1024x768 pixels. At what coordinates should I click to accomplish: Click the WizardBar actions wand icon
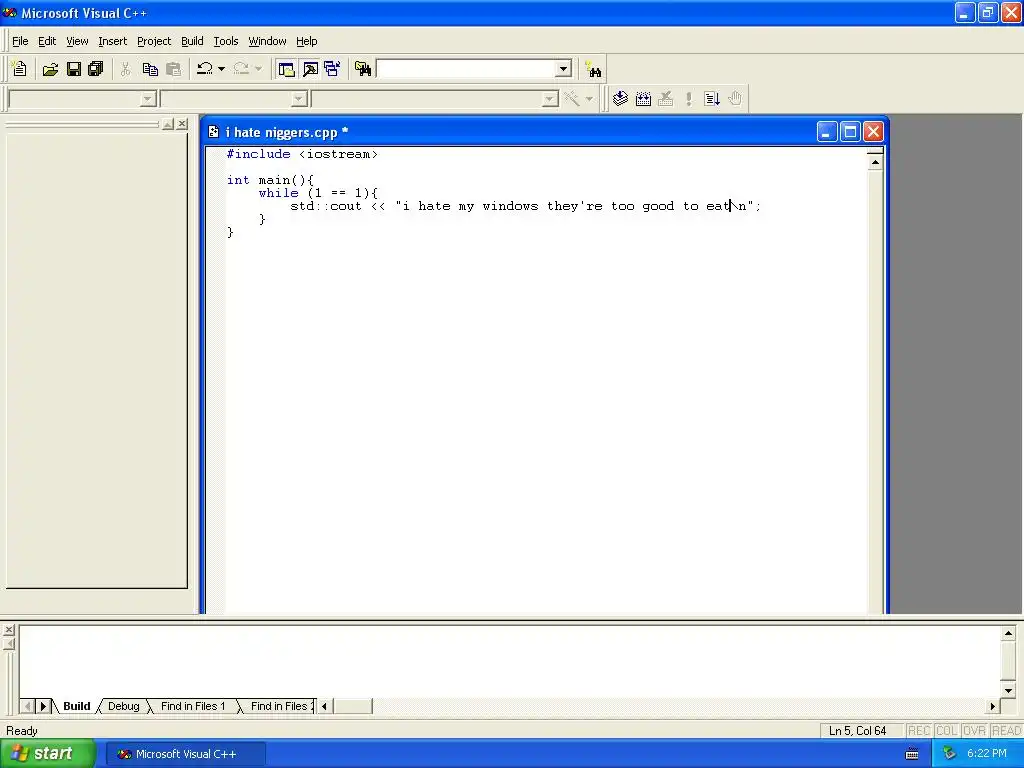tap(572, 99)
